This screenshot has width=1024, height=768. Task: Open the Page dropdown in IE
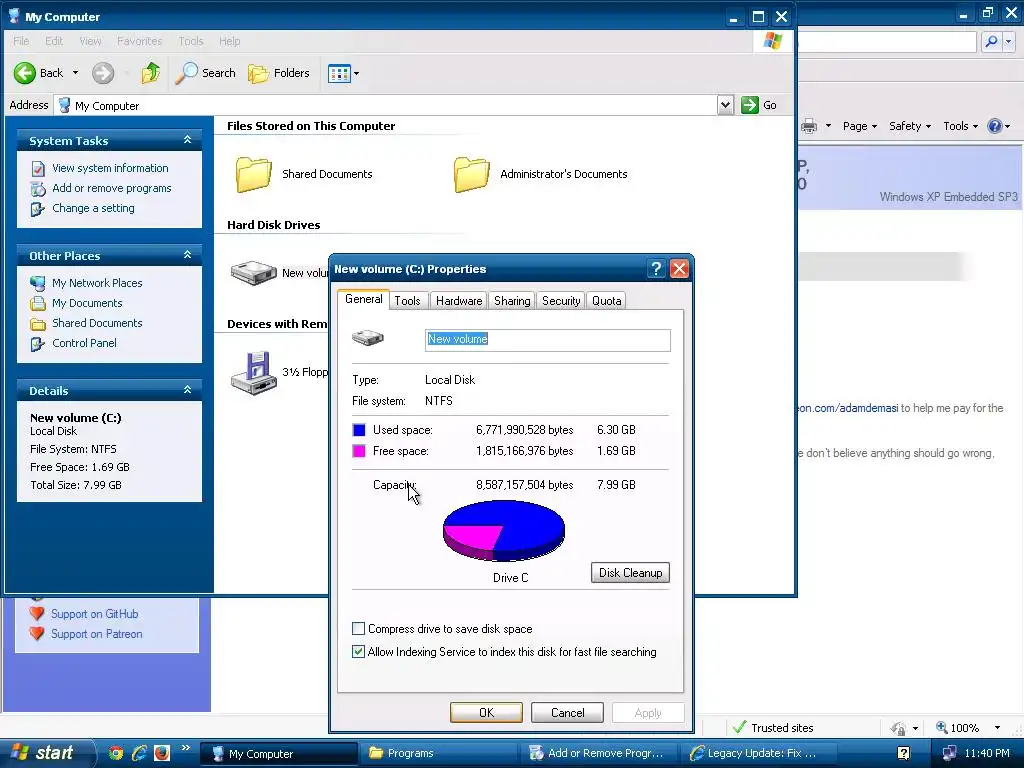point(859,126)
